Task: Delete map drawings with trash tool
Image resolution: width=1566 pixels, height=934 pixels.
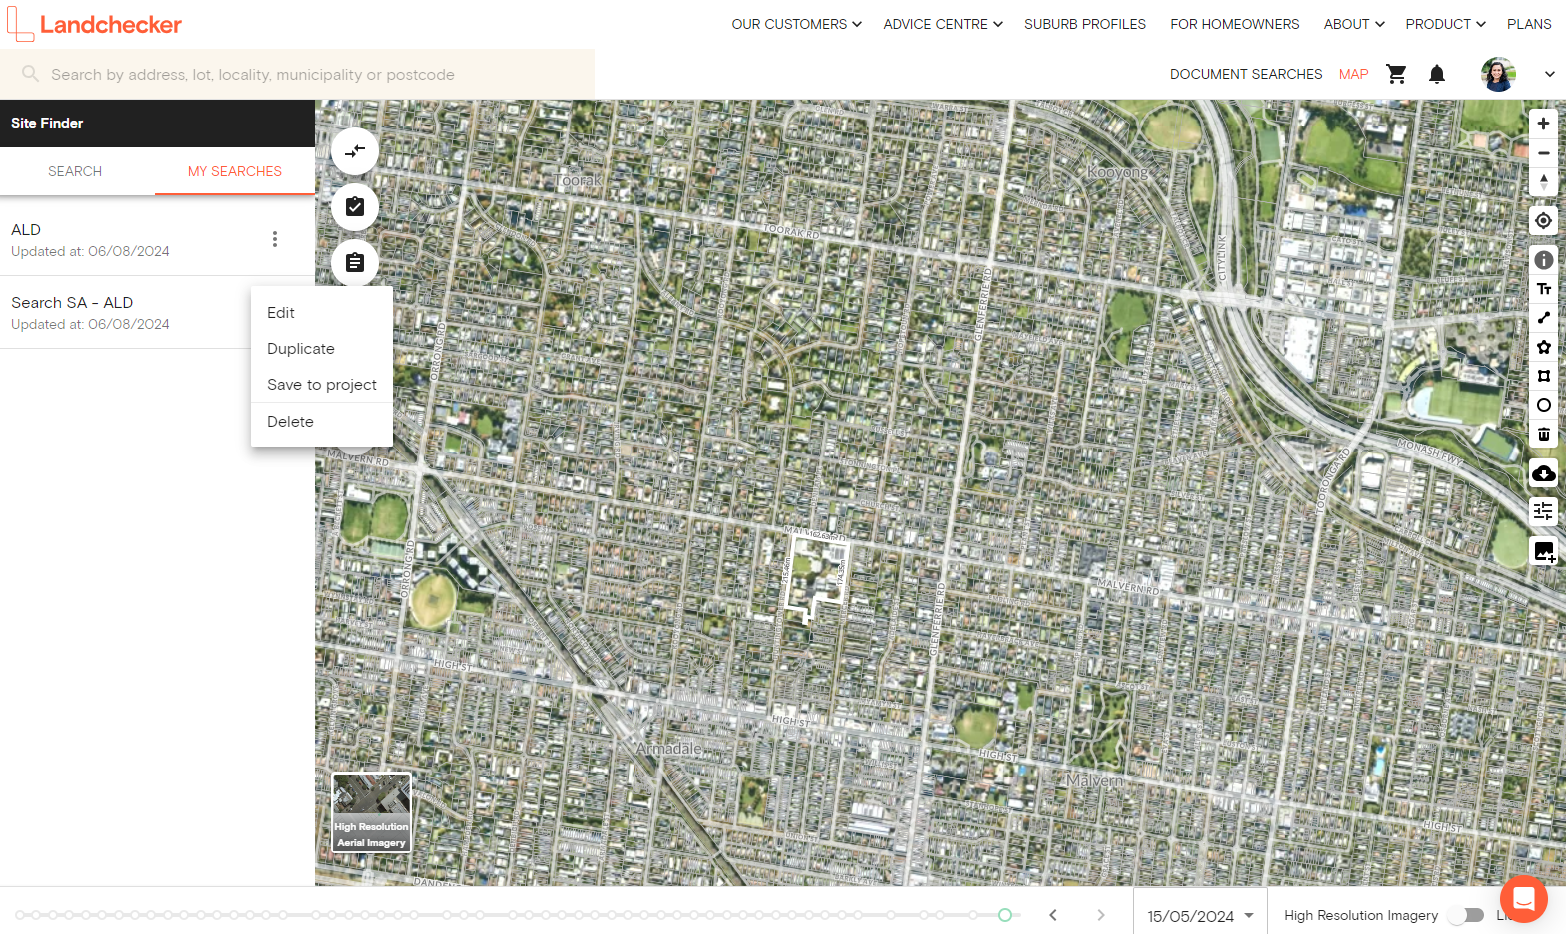Action: pyautogui.click(x=1543, y=434)
